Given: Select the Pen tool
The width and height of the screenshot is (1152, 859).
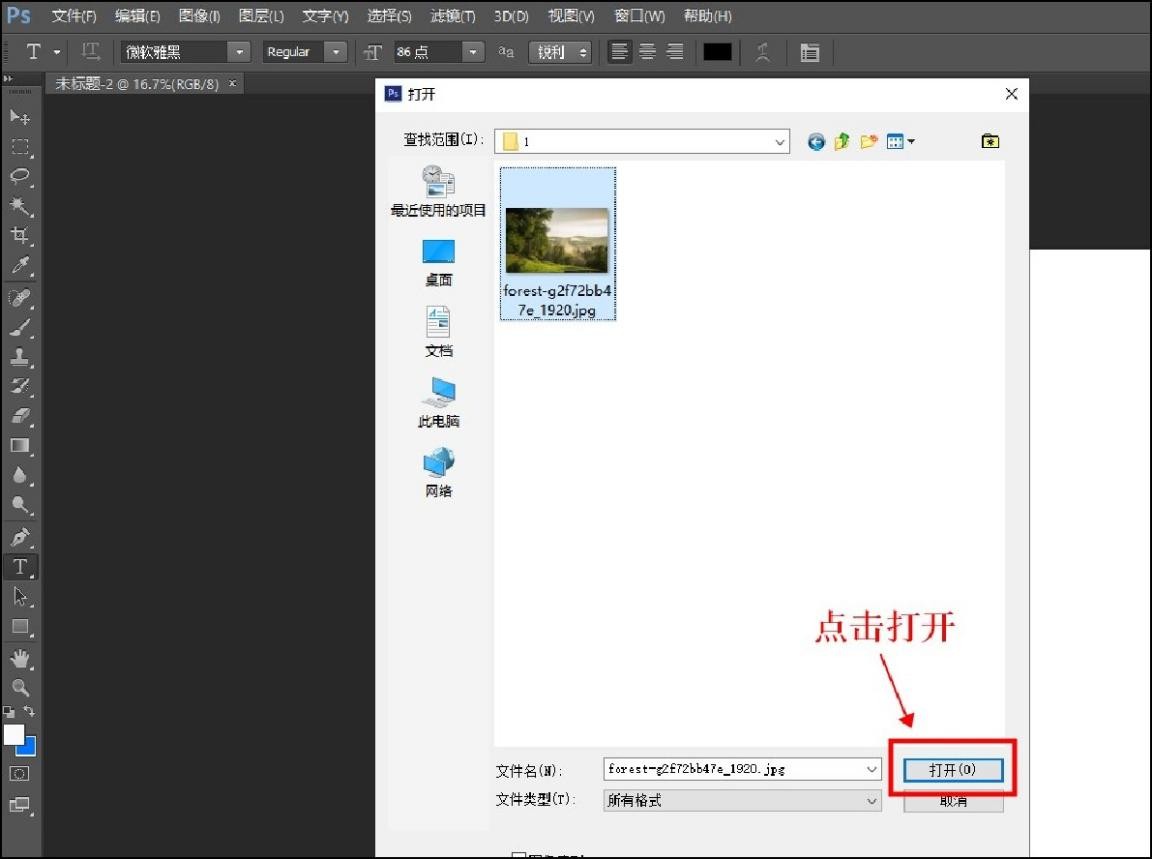Looking at the screenshot, I should 21,537.
